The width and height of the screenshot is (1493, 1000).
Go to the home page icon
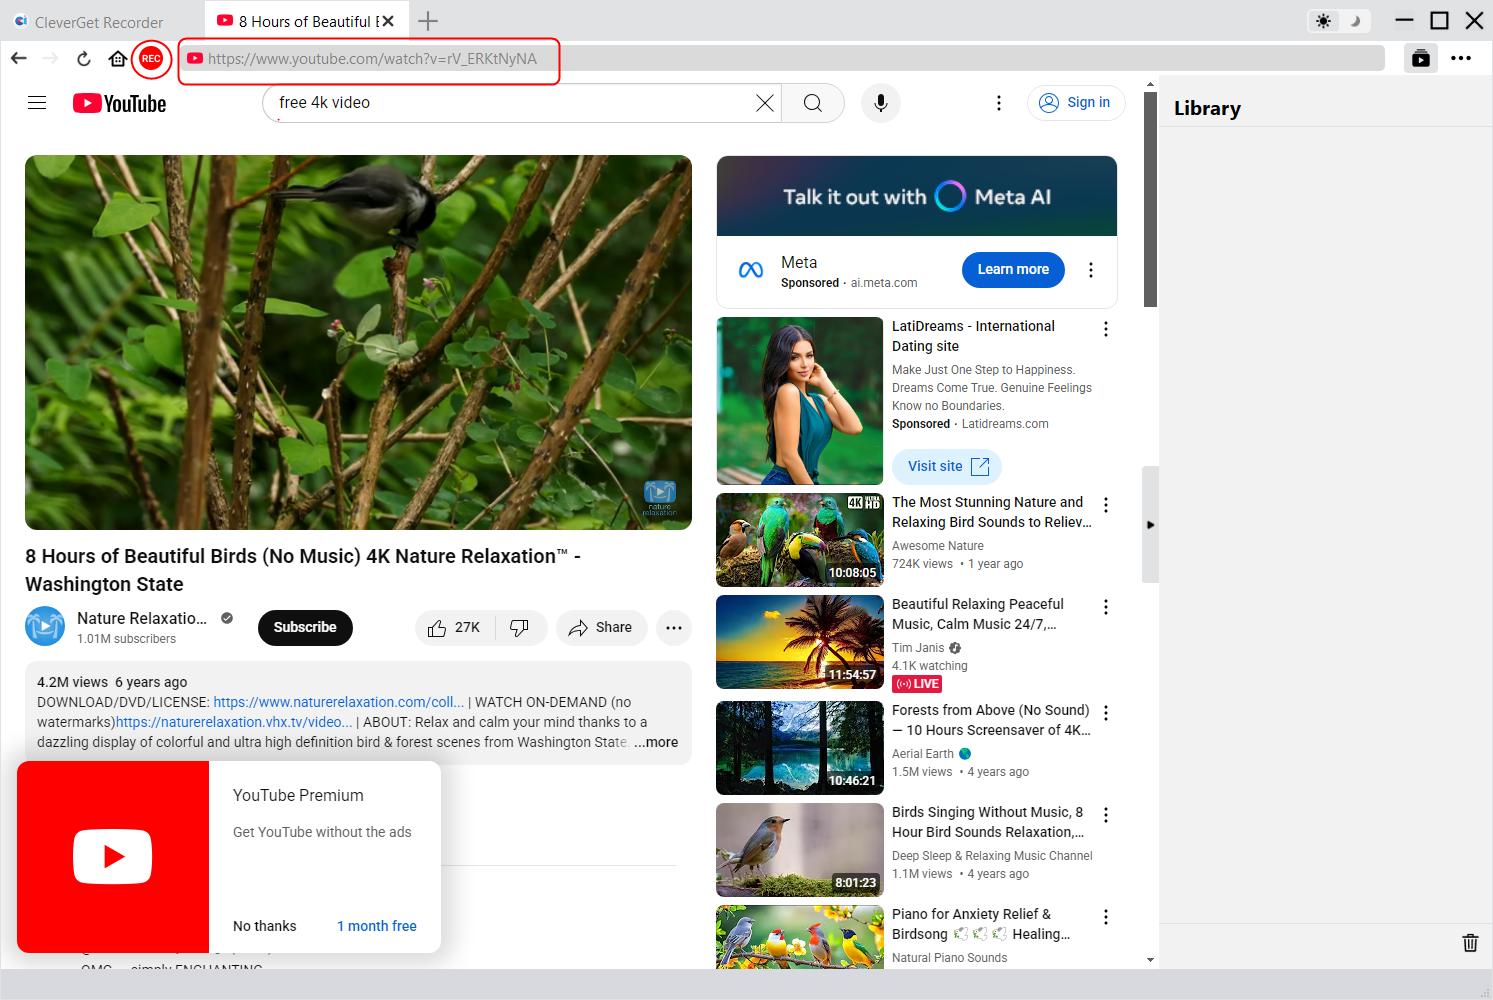pos(117,59)
